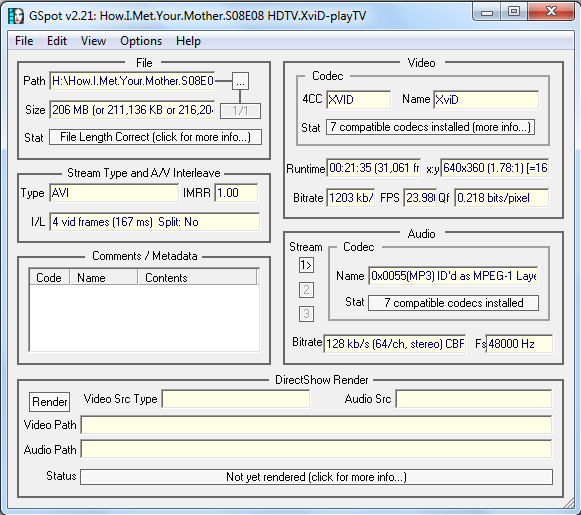Open the Options menu
The height and width of the screenshot is (515, 581).
141,41
